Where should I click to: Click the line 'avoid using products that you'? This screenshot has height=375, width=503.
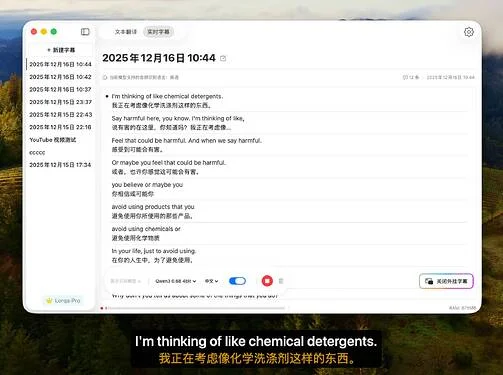pos(153,207)
